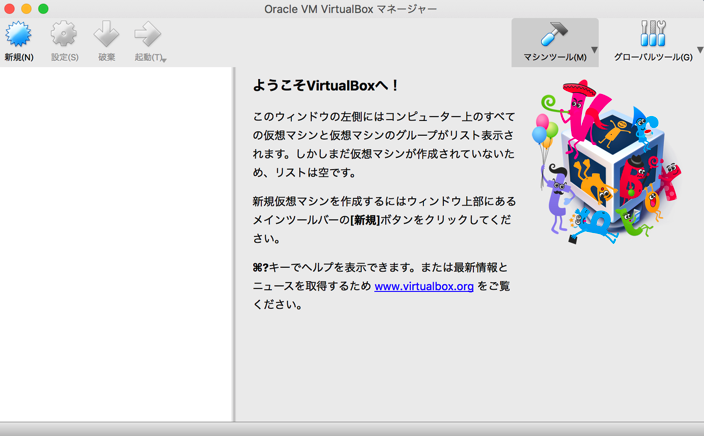The width and height of the screenshot is (706, 436).
Task: Select the 破棄 discard arrow icon
Action: point(106,34)
